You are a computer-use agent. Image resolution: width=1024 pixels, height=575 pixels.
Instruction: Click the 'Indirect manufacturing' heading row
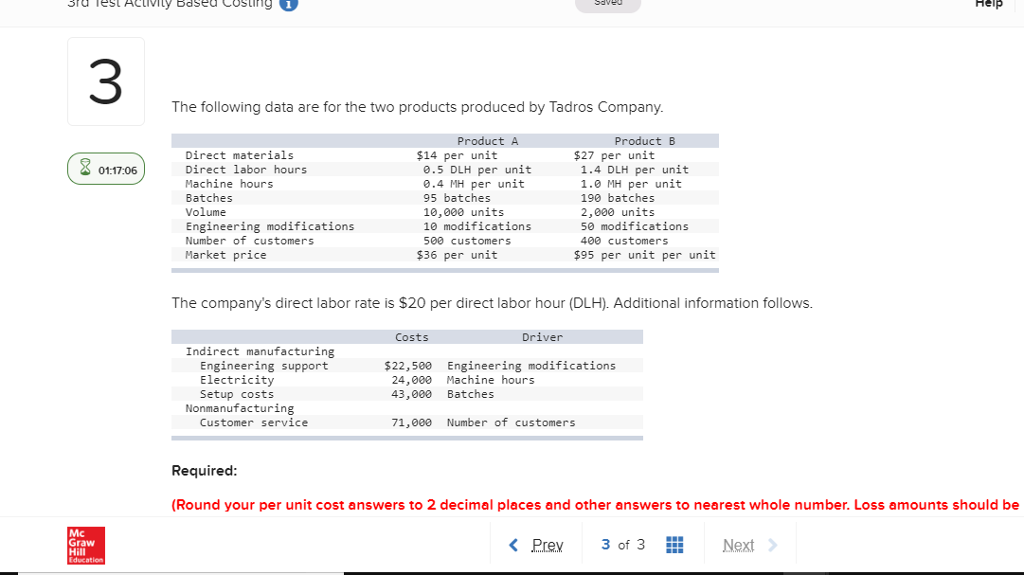[x=260, y=352]
